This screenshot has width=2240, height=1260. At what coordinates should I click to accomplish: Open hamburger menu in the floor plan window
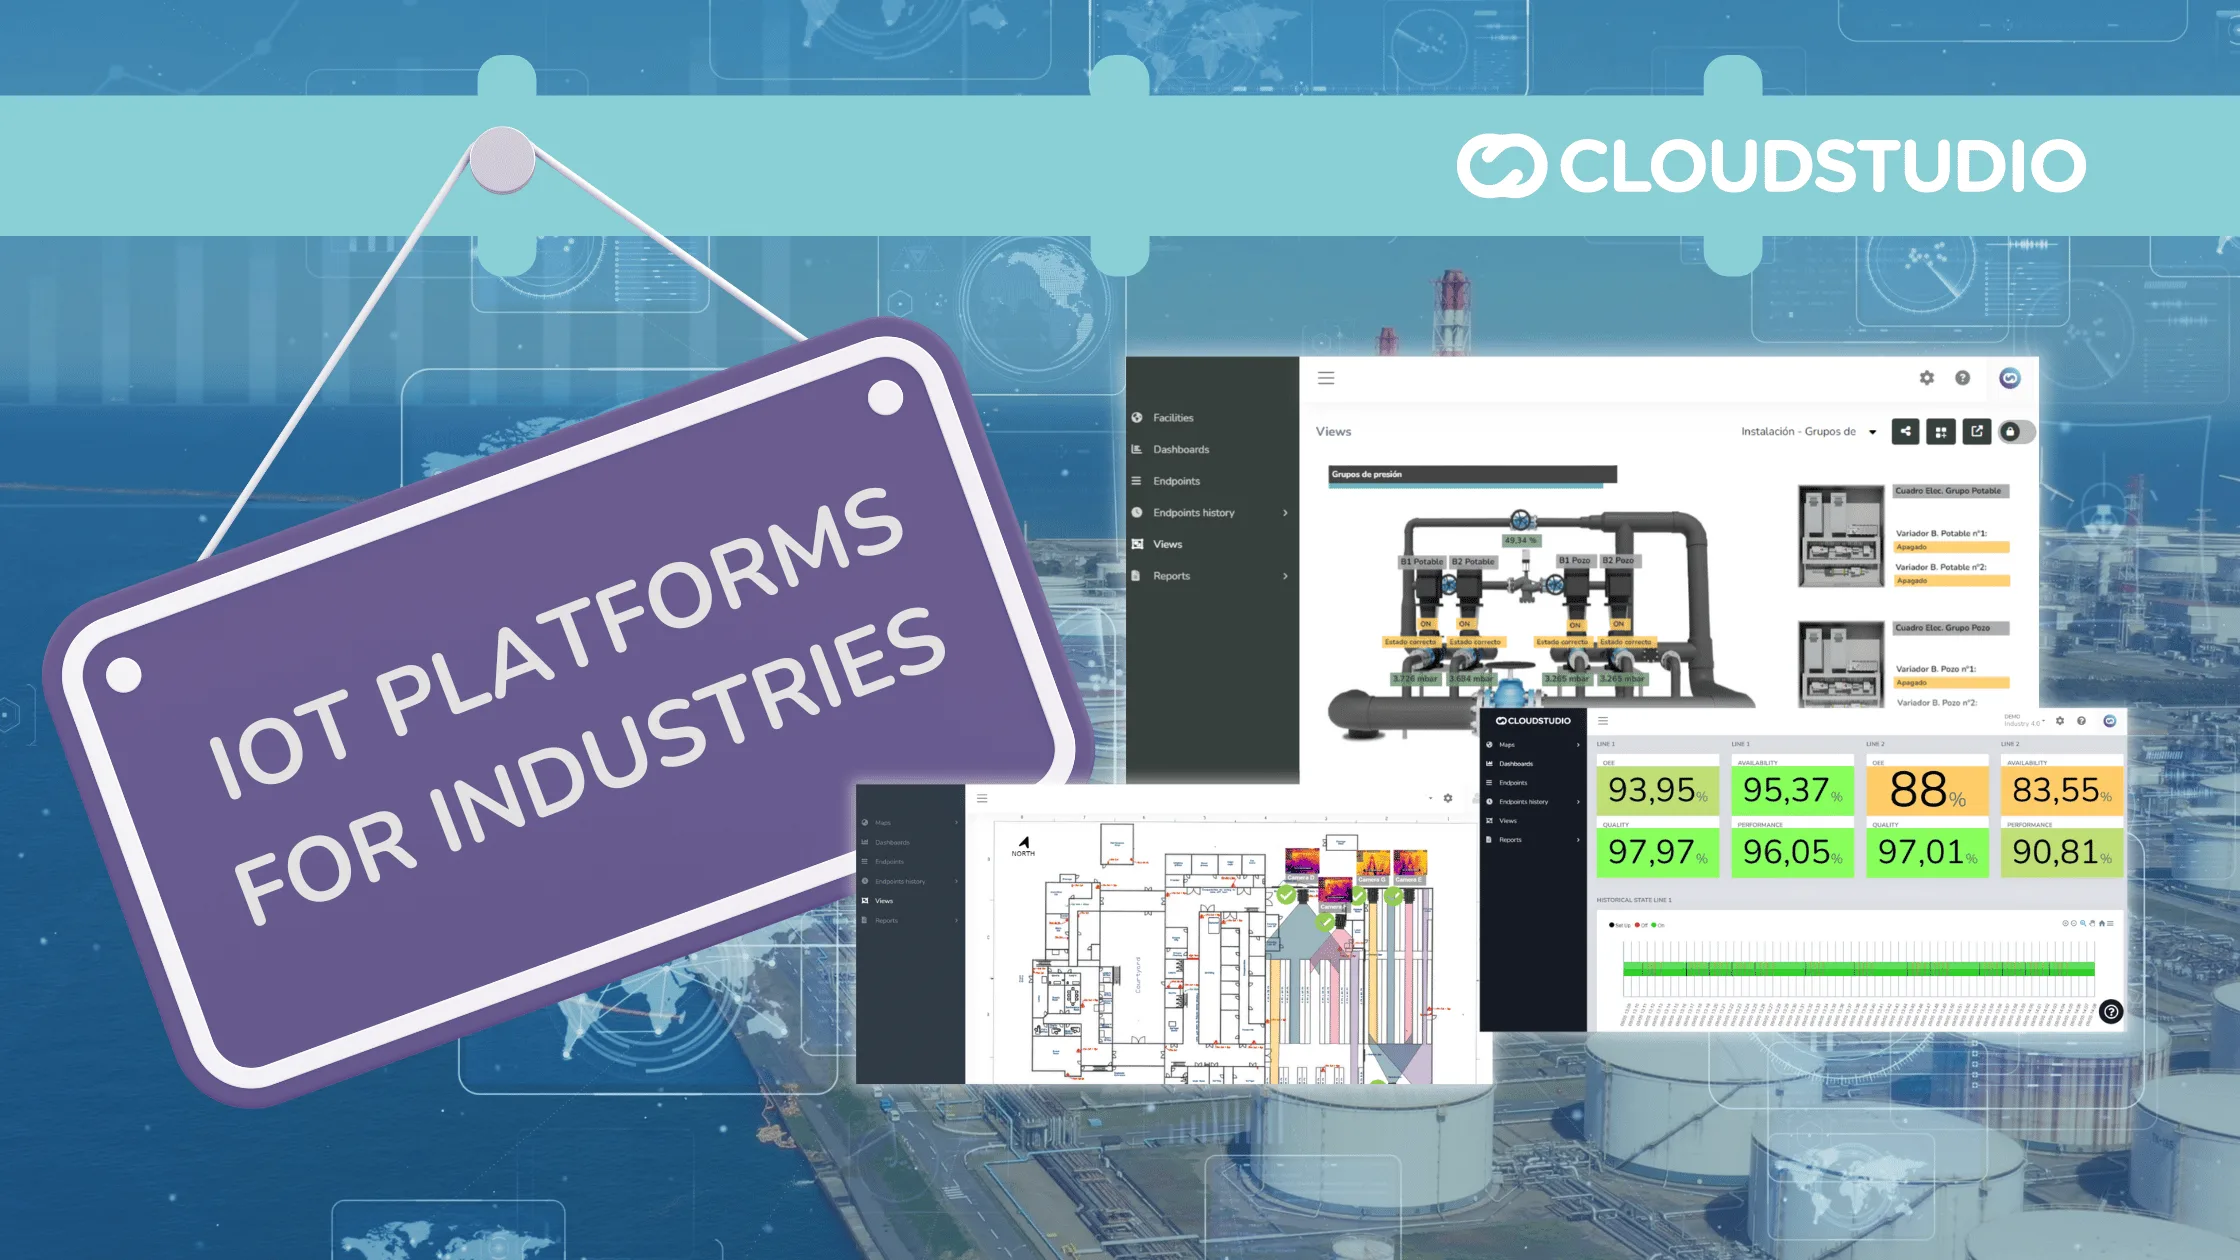(x=982, y=798)
